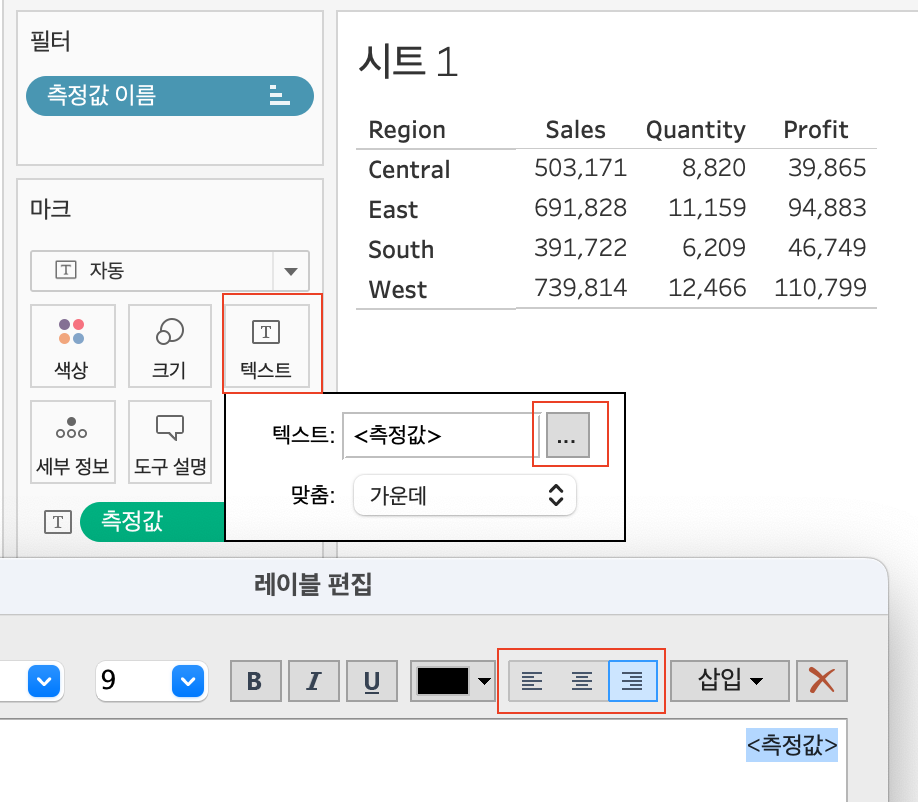Toggle bold formatting for the label text

click(255, 681)
